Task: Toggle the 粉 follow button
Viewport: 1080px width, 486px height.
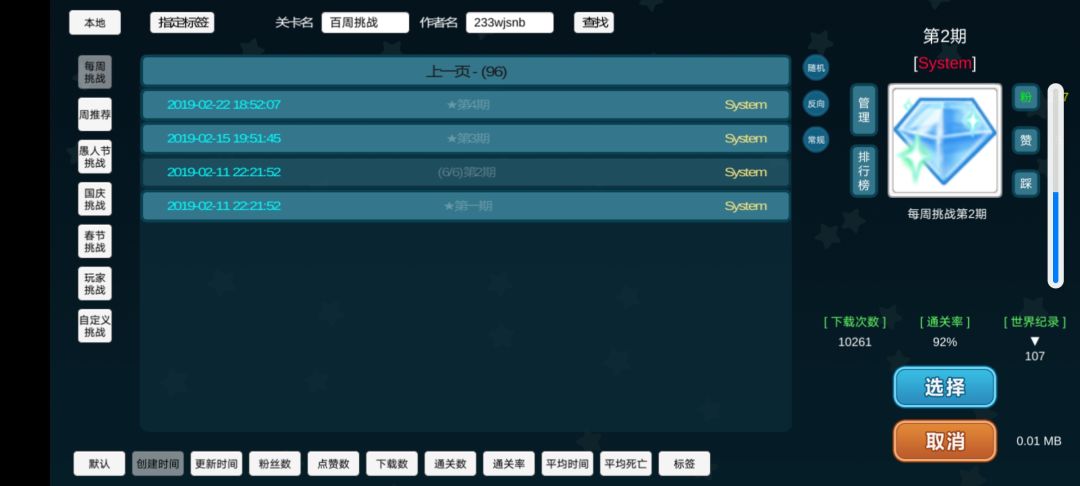Action: pos(1026,97)
